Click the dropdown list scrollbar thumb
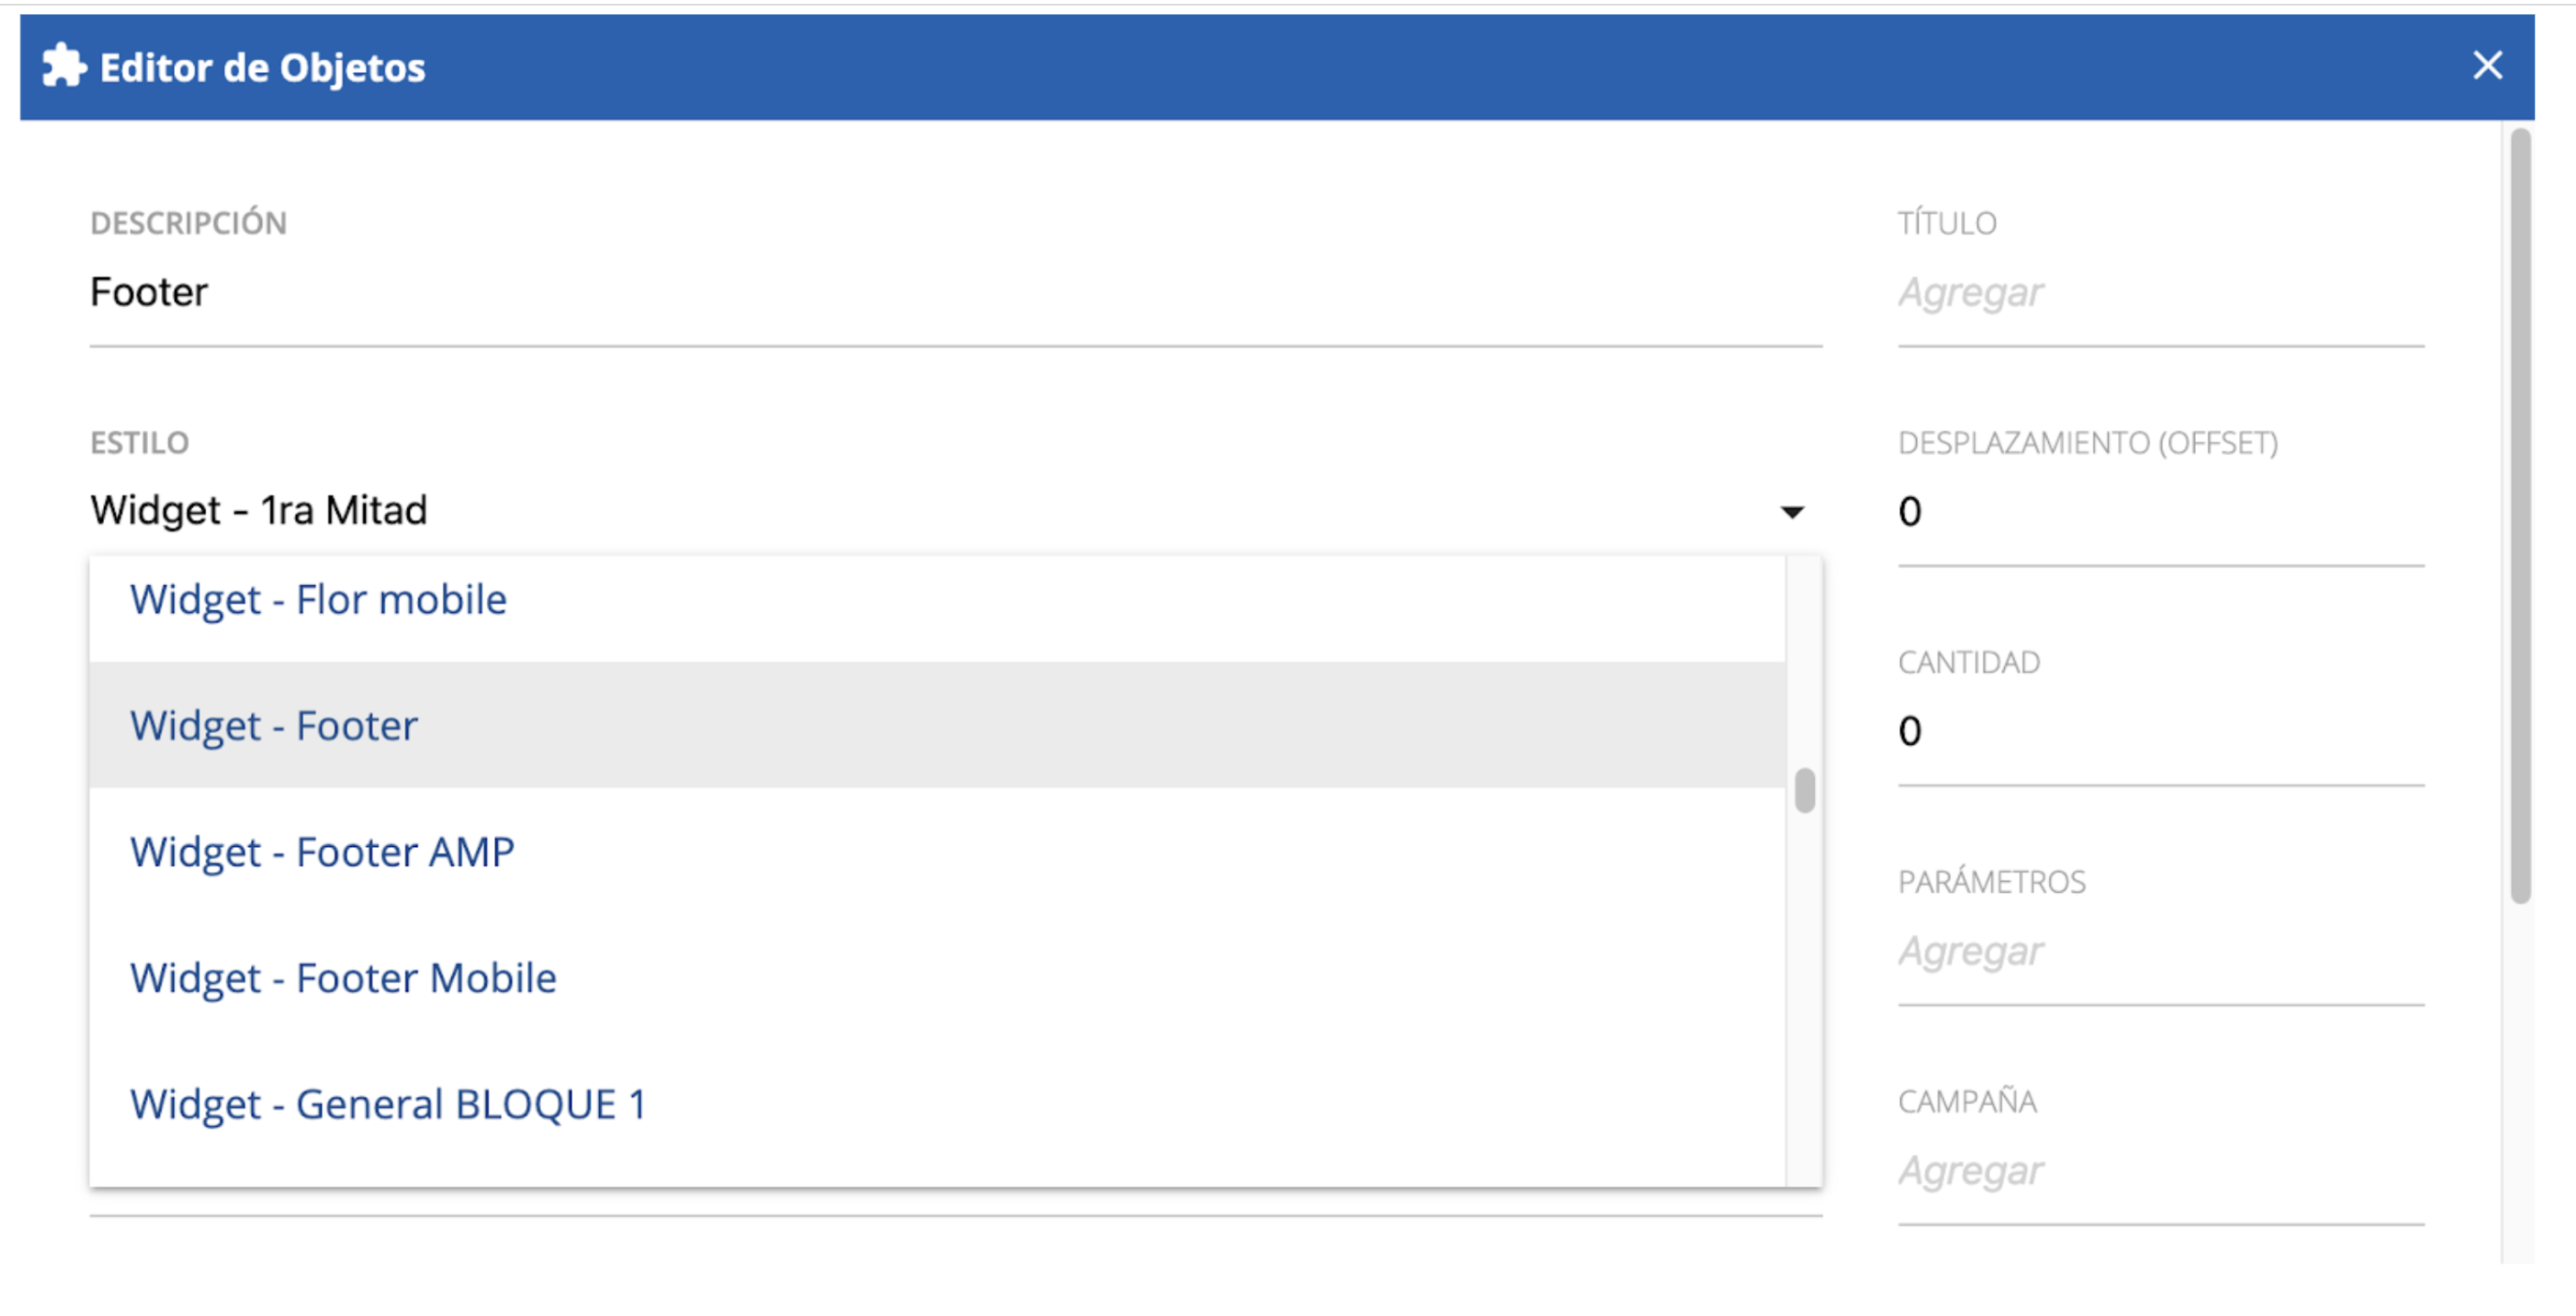The image size is (2576, 1316). [x=1804, y=791]
